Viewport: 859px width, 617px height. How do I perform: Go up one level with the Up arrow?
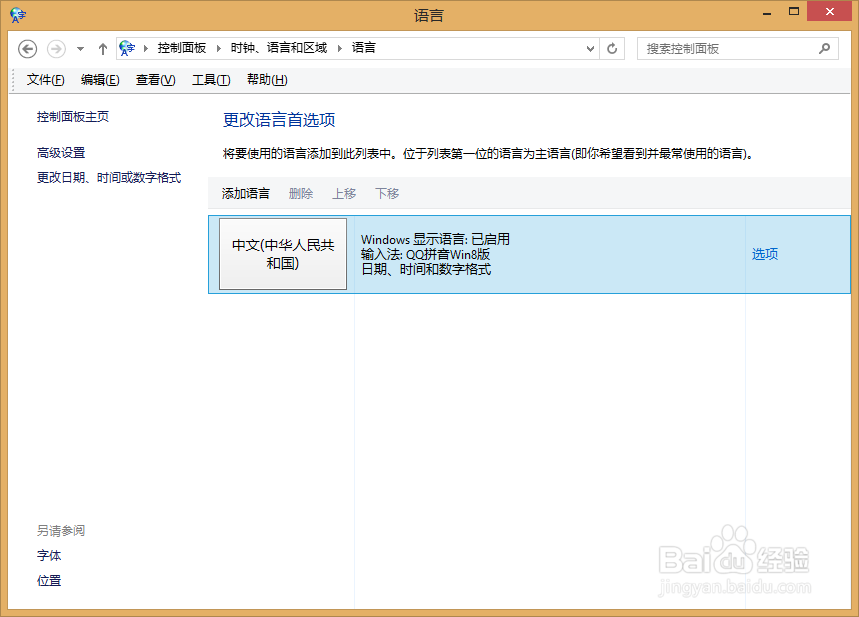point(102,49)
